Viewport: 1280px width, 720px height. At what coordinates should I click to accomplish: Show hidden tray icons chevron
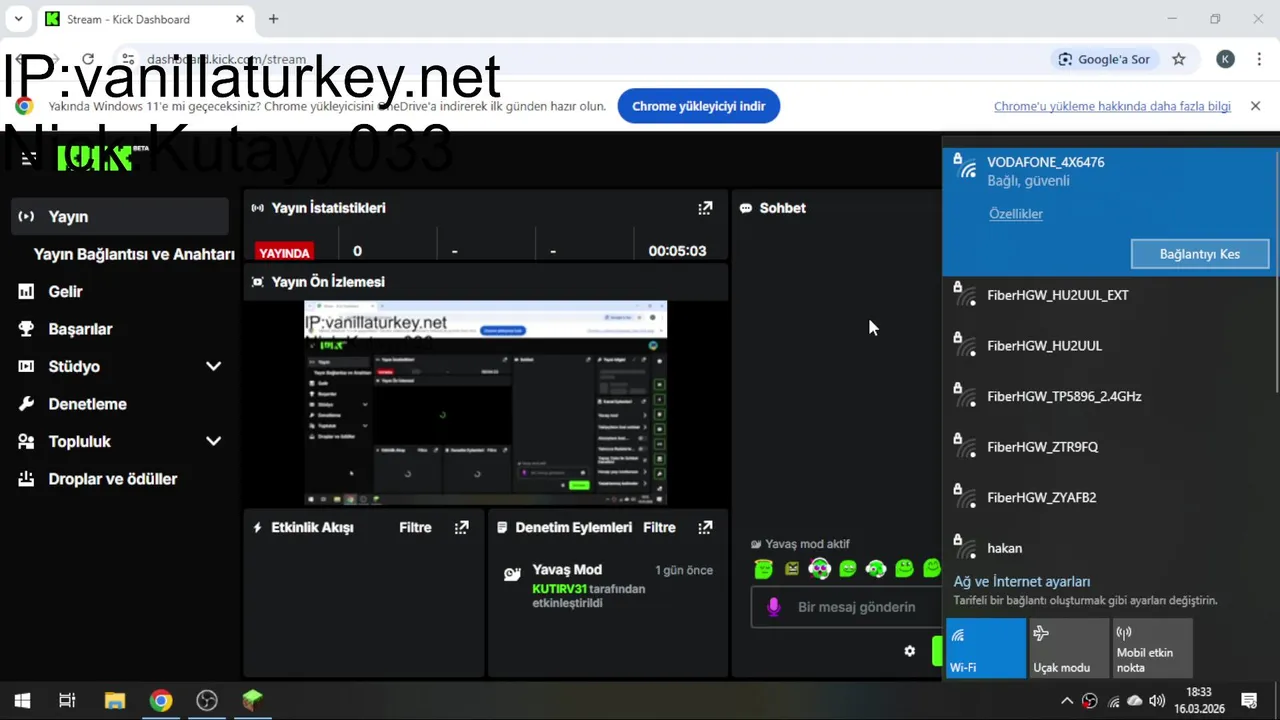tap(1067, 701)
